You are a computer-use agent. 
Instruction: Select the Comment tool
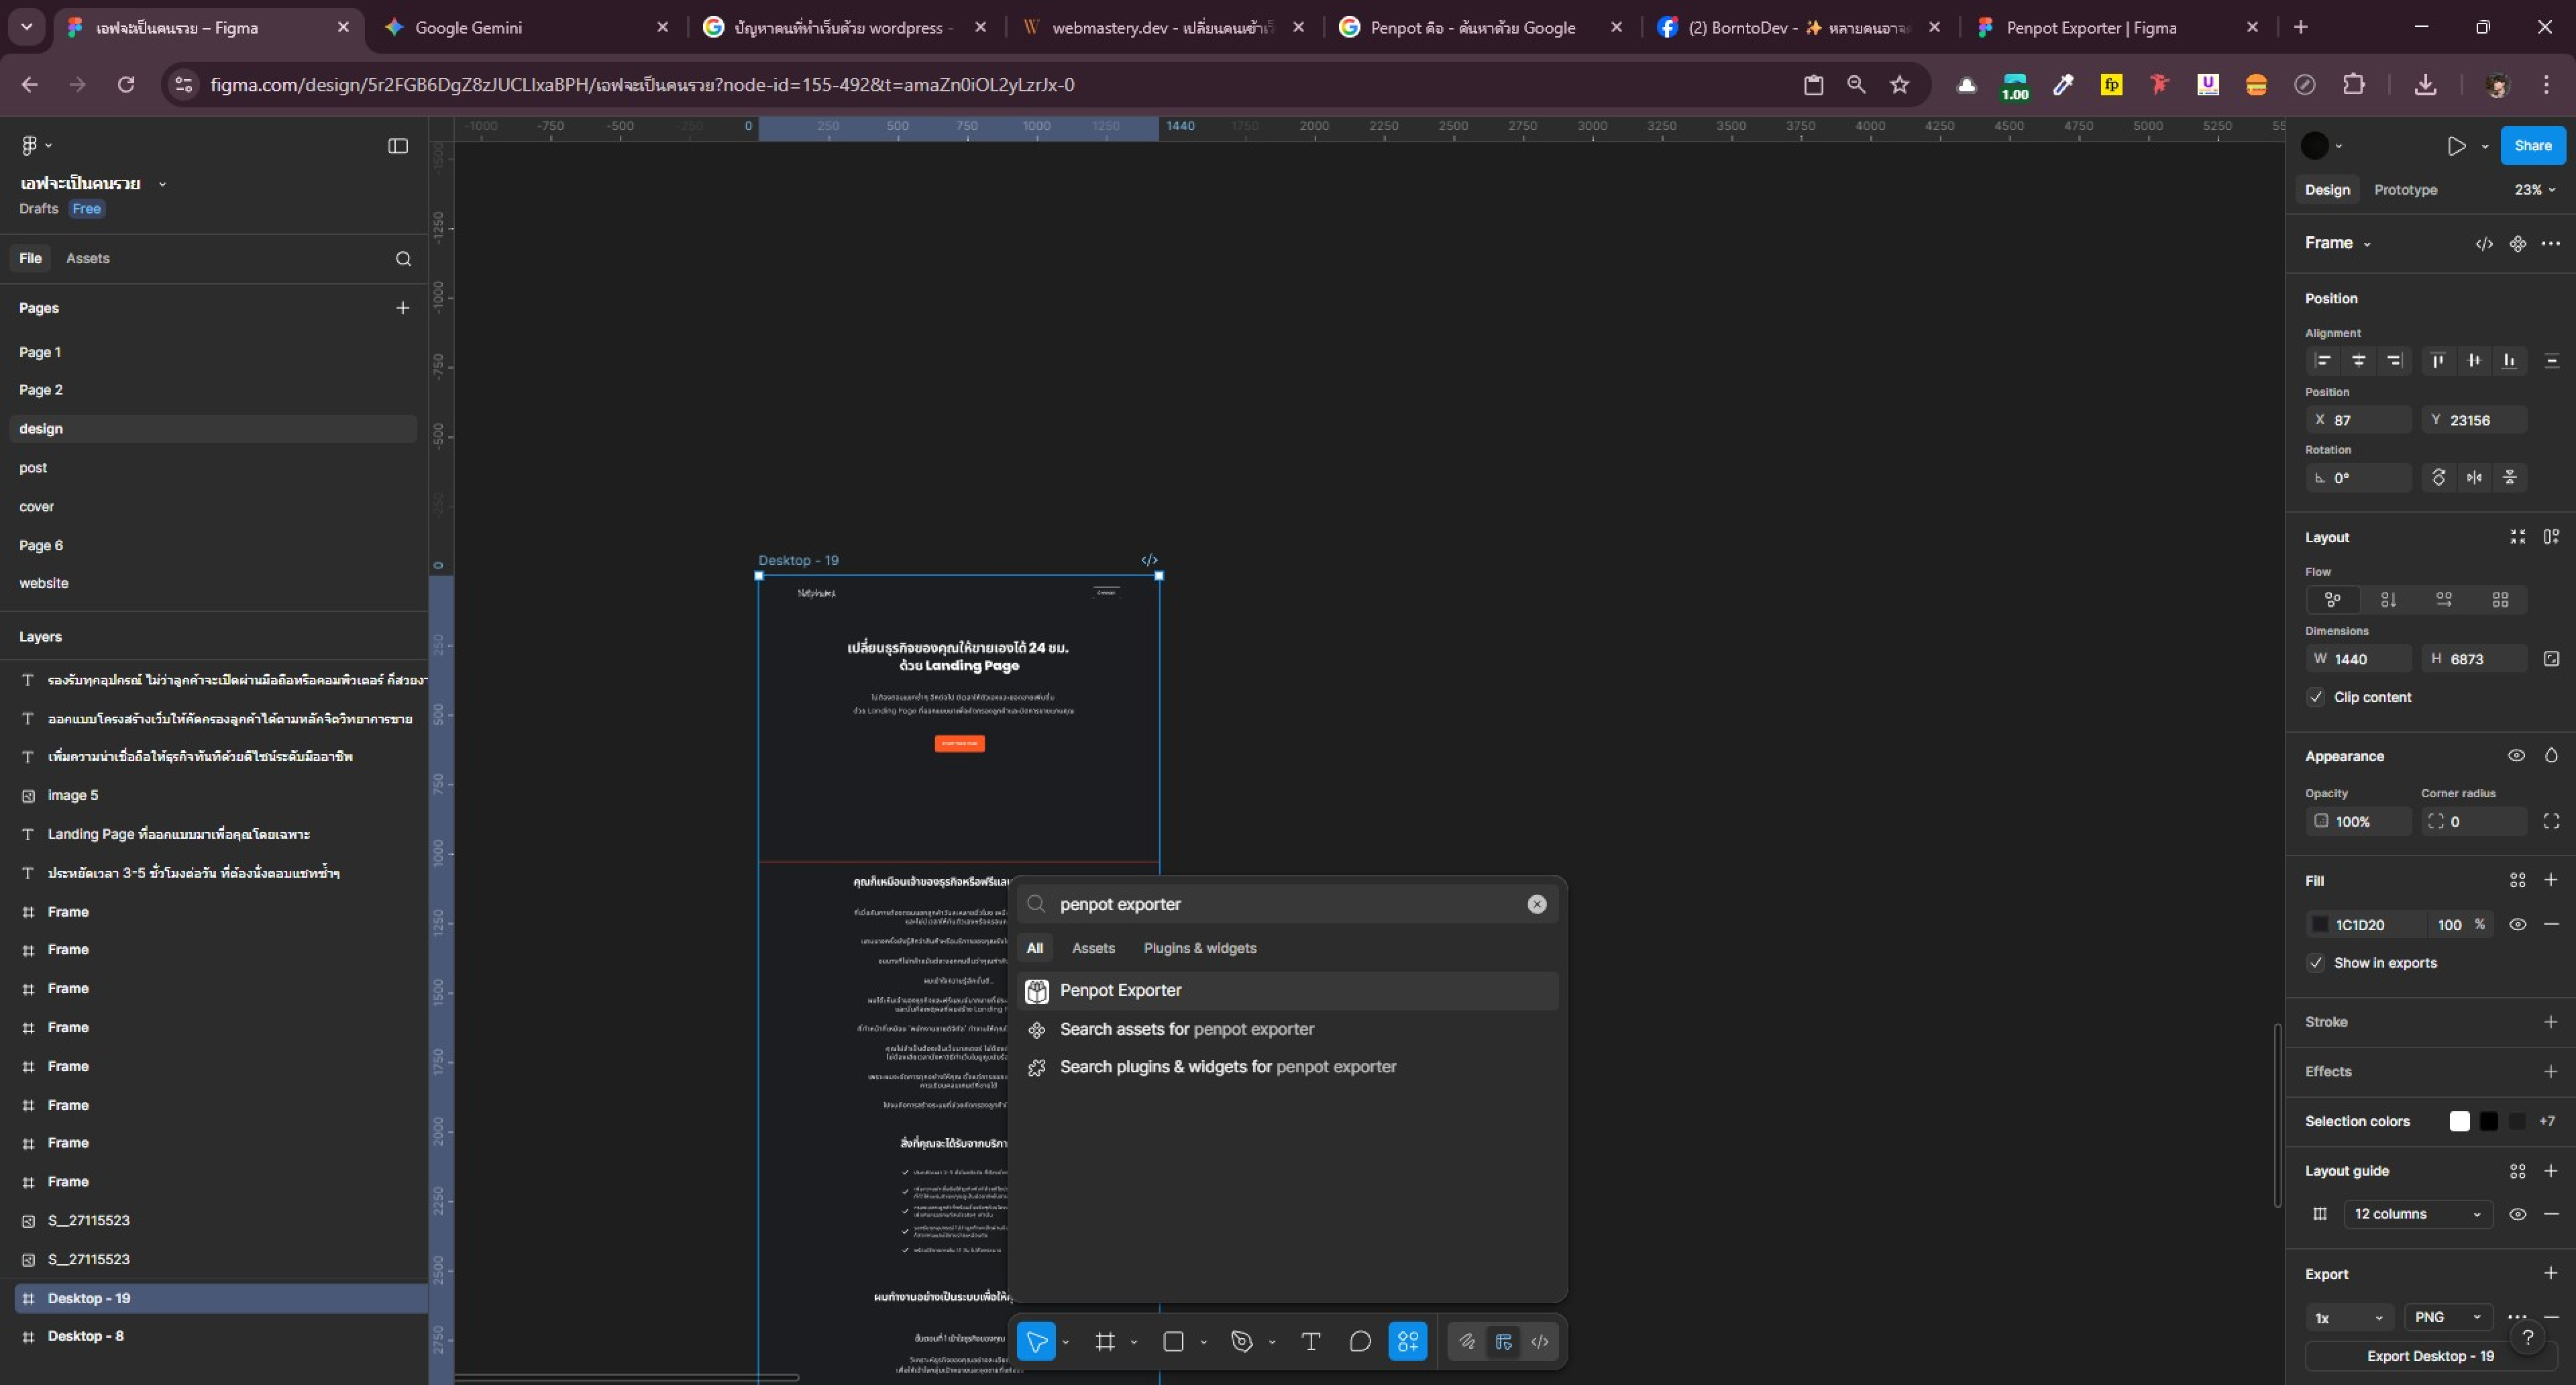pos(1360,1342)
